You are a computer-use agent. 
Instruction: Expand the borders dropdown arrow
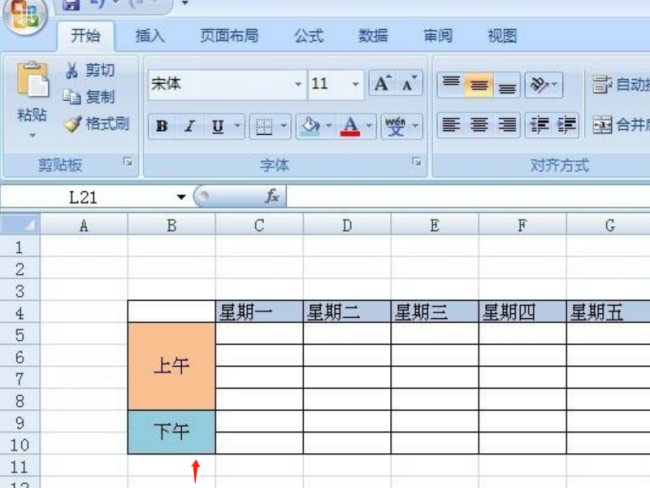tap(284, 126)
